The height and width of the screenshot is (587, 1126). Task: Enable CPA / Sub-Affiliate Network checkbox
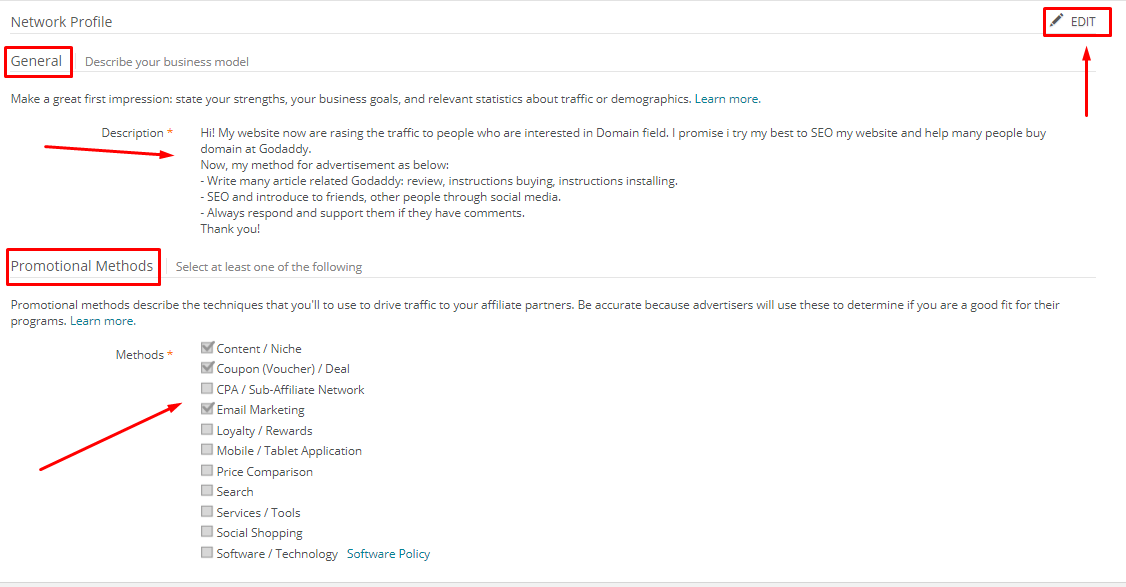point(207,389)
